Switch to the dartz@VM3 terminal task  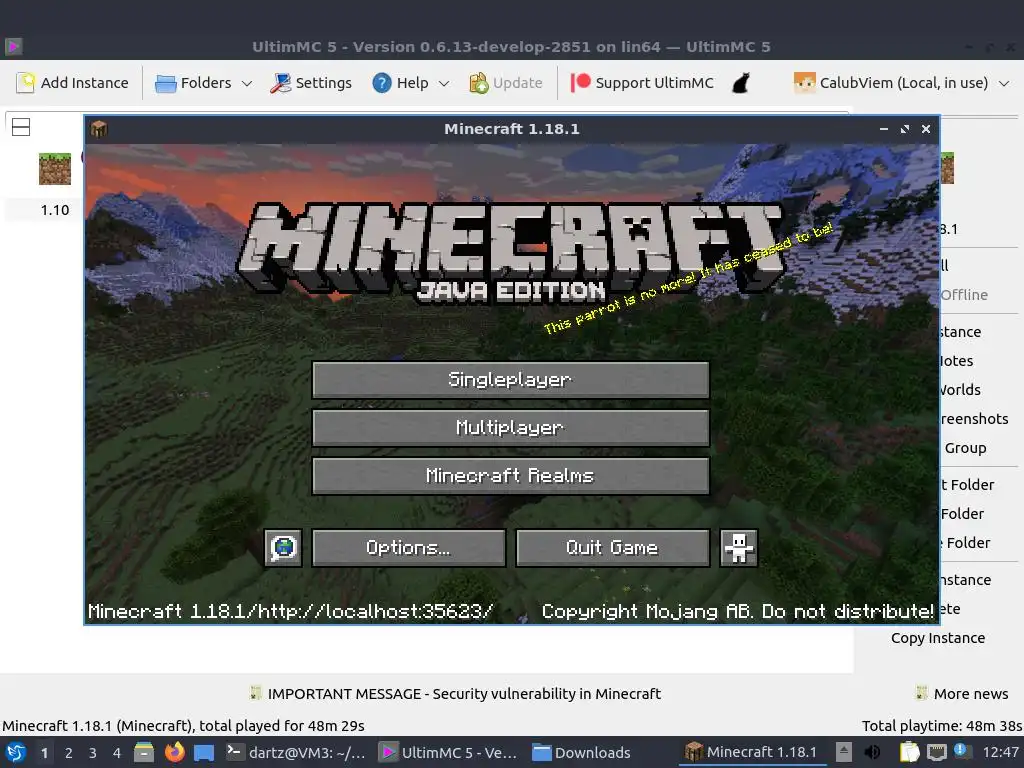tap(296, 752)
